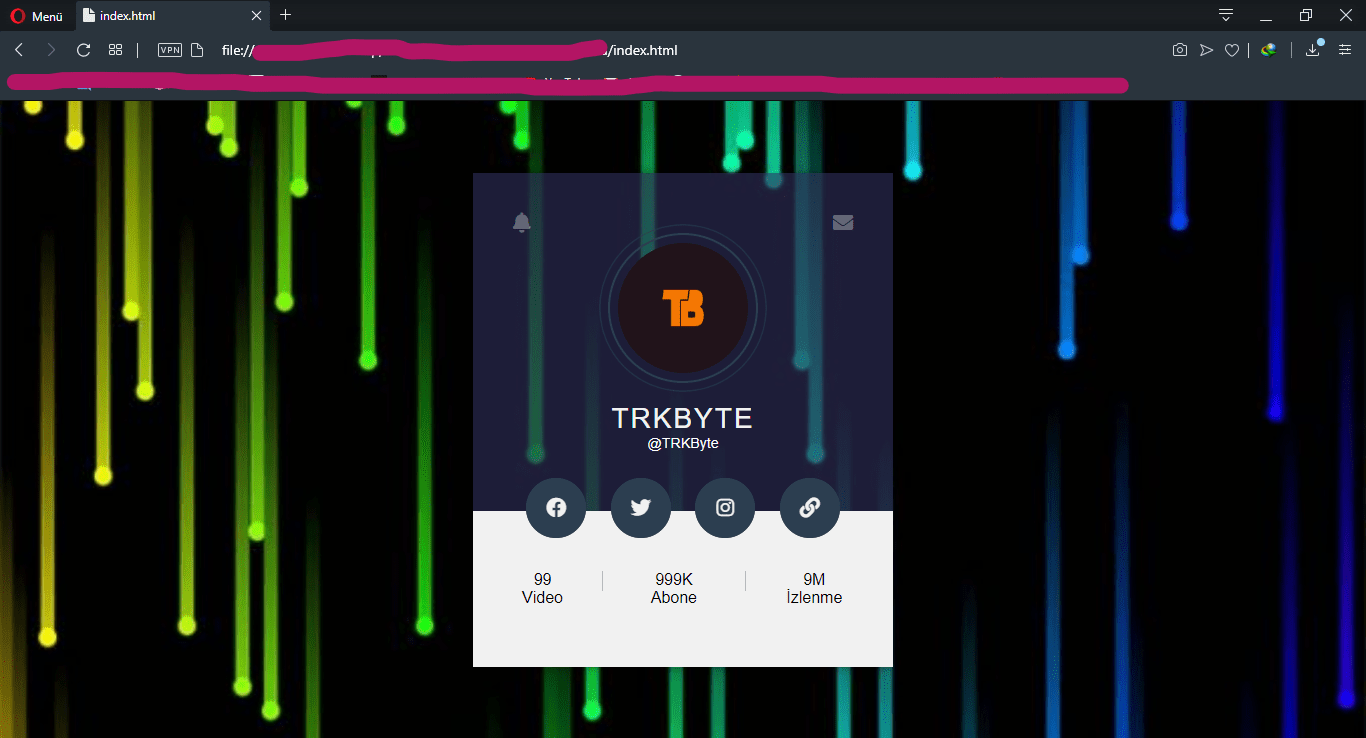Bookmark page with heart icon

click(x=1233, y=50)
